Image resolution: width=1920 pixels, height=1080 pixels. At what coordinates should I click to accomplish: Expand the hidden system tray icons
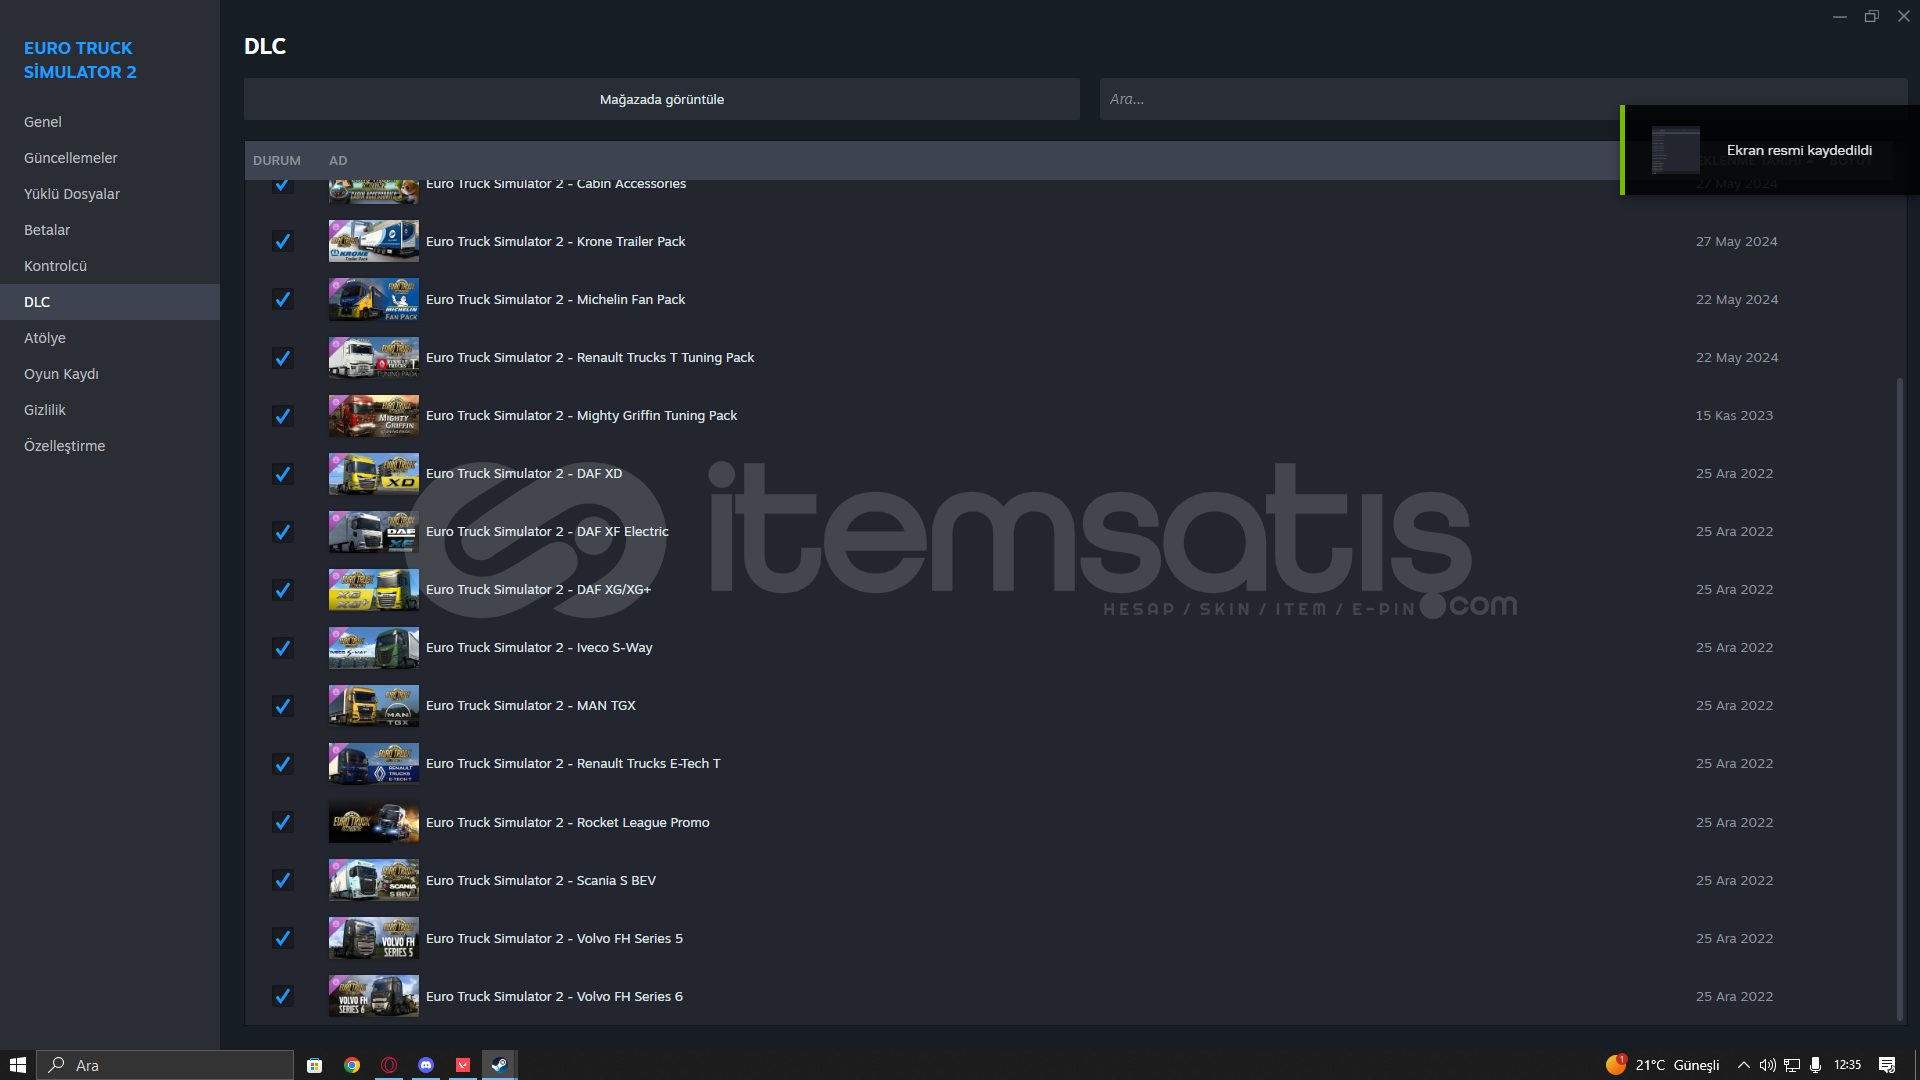click(x=1743, y=1065)
